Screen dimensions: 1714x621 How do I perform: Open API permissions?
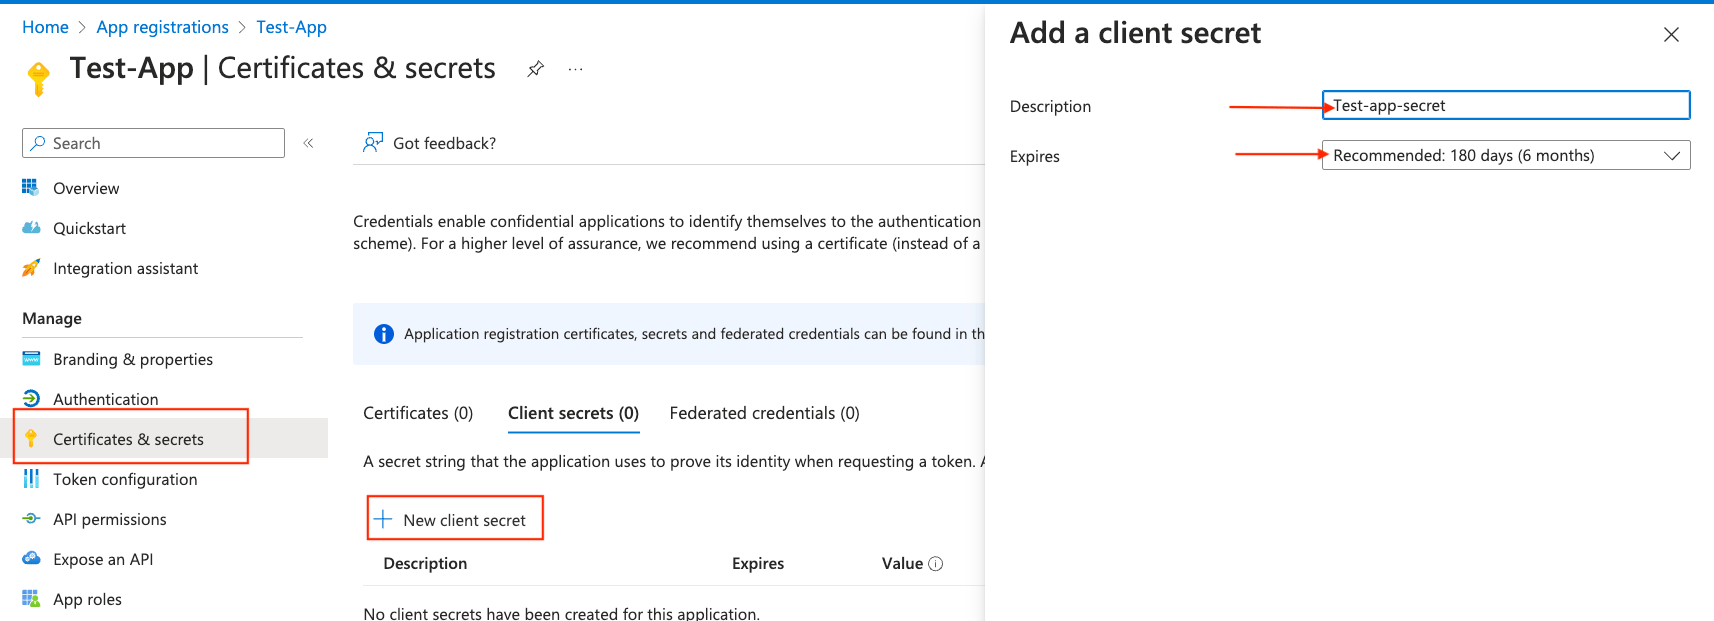pyautogui.click(x=110, y=519)
